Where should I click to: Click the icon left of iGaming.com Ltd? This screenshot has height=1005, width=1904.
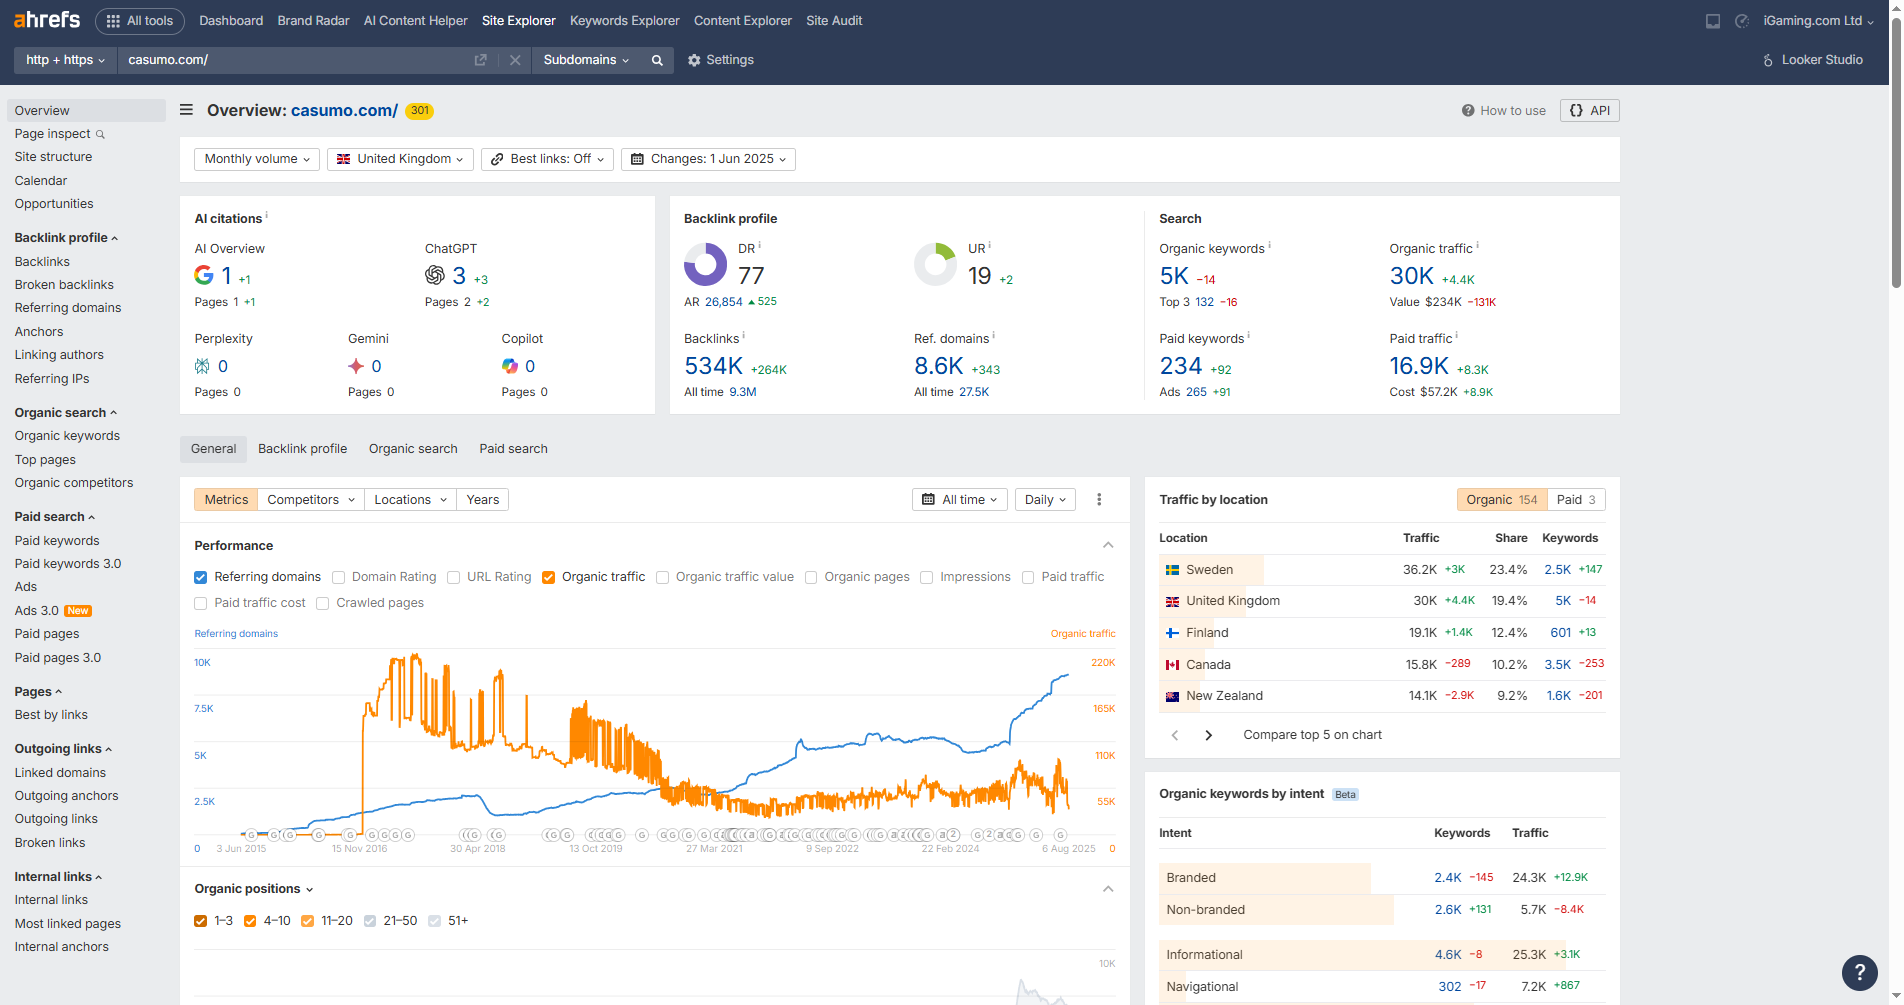click(x=1742, y=21)
